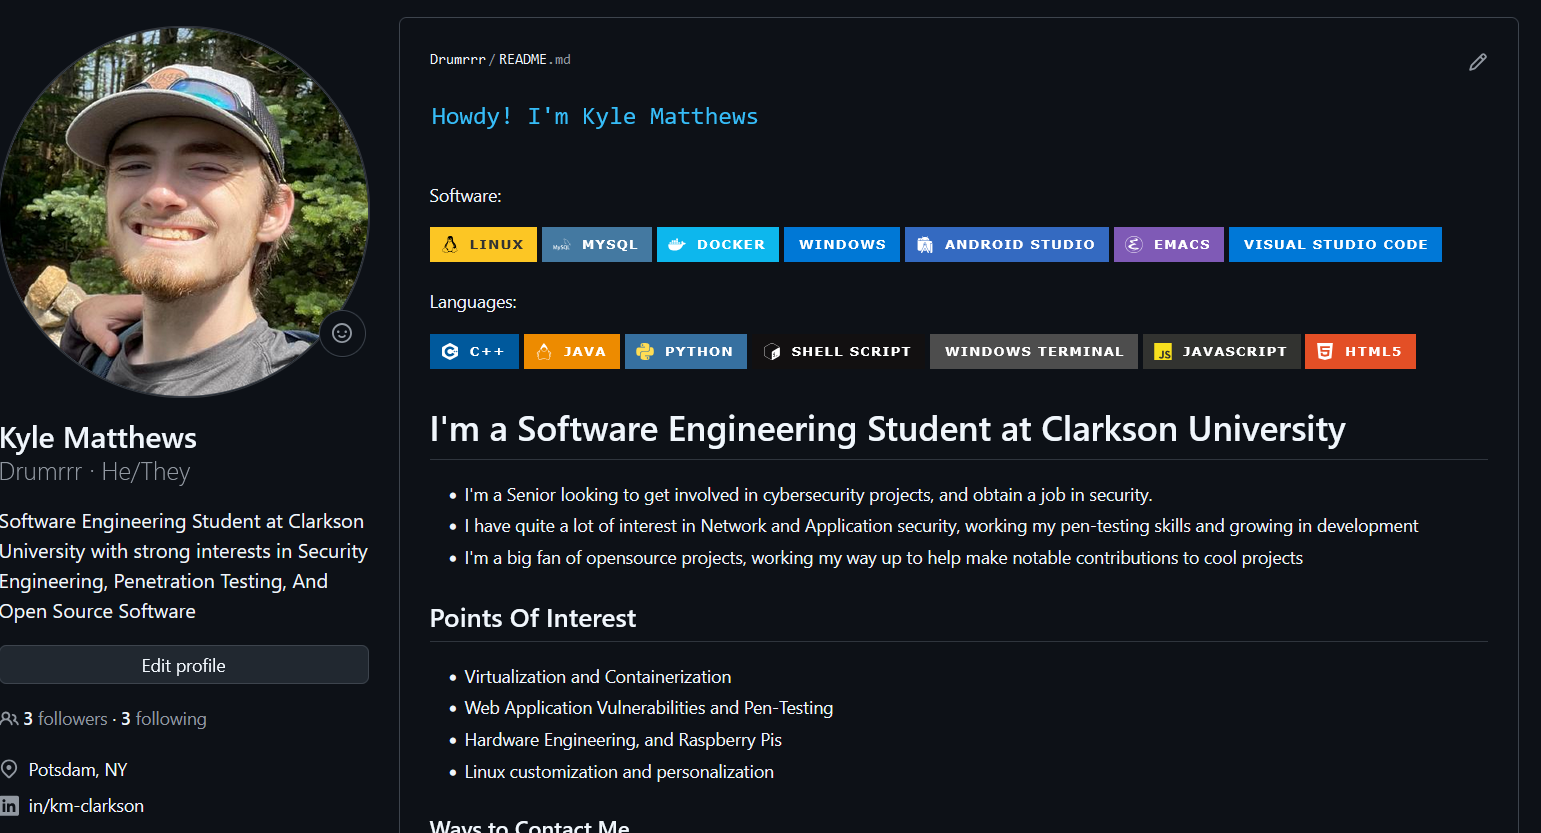Click the Senior cybersecurity projects bullet

pyautogui.click(x=808, y=495)
